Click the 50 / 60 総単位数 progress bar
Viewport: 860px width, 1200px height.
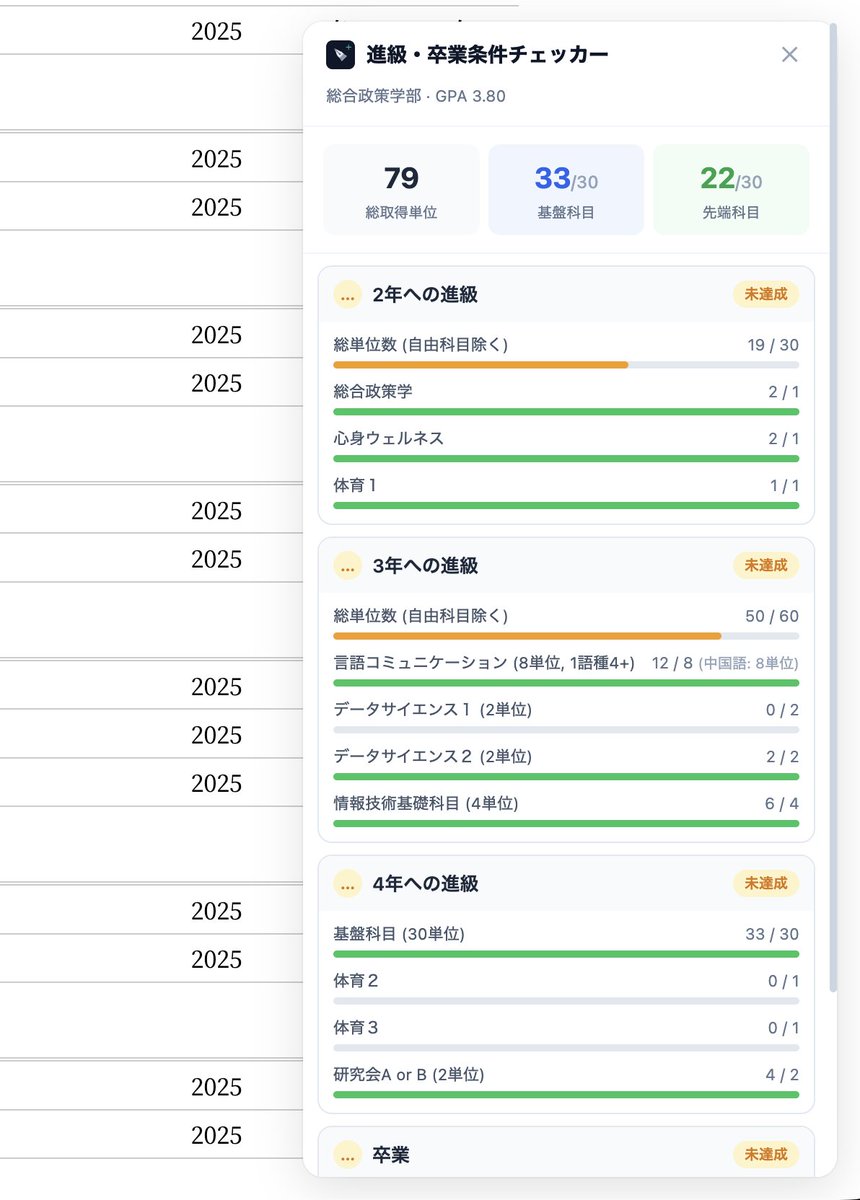point(566,636)
